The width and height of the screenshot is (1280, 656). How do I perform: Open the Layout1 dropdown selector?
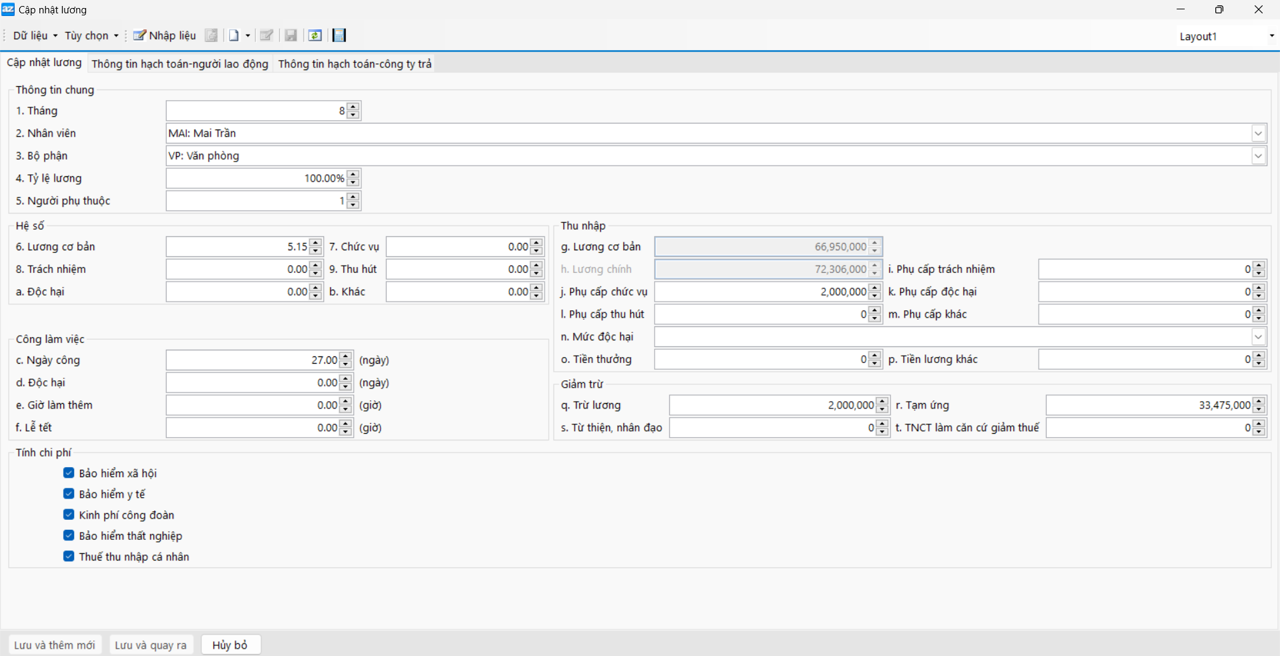[1271, 36]
